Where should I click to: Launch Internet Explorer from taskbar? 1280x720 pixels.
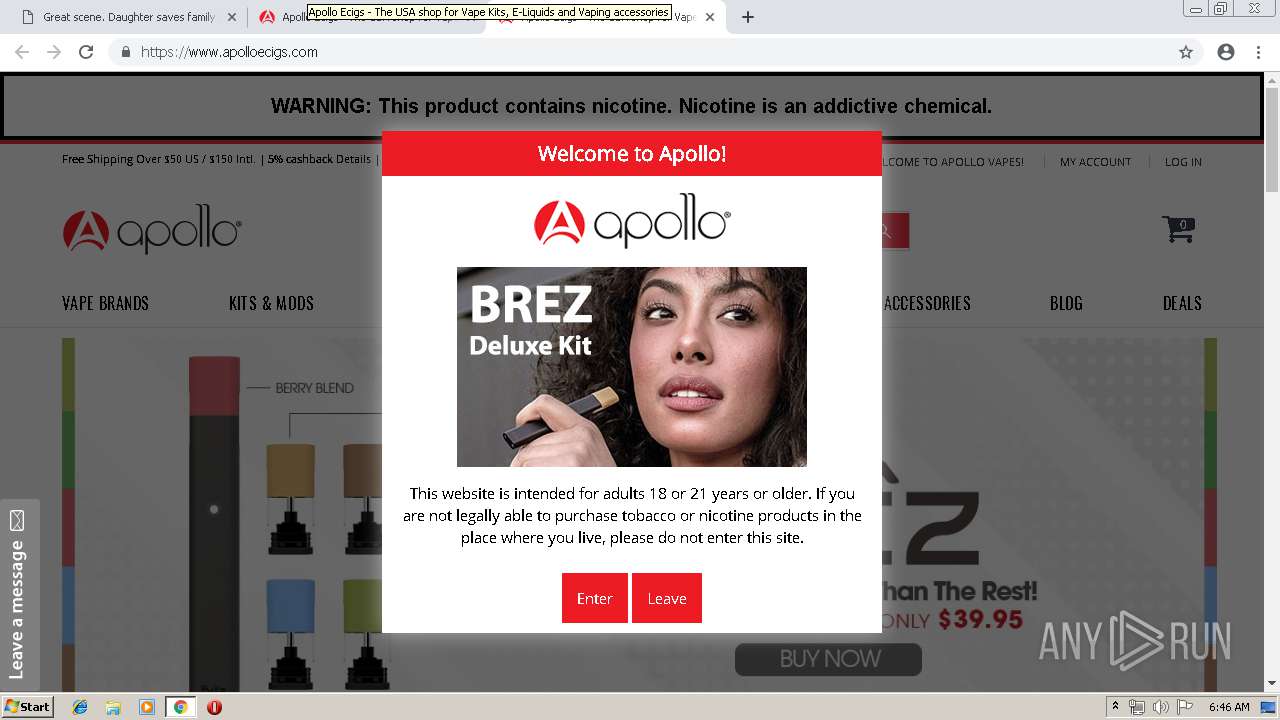(x=80, y=707)
